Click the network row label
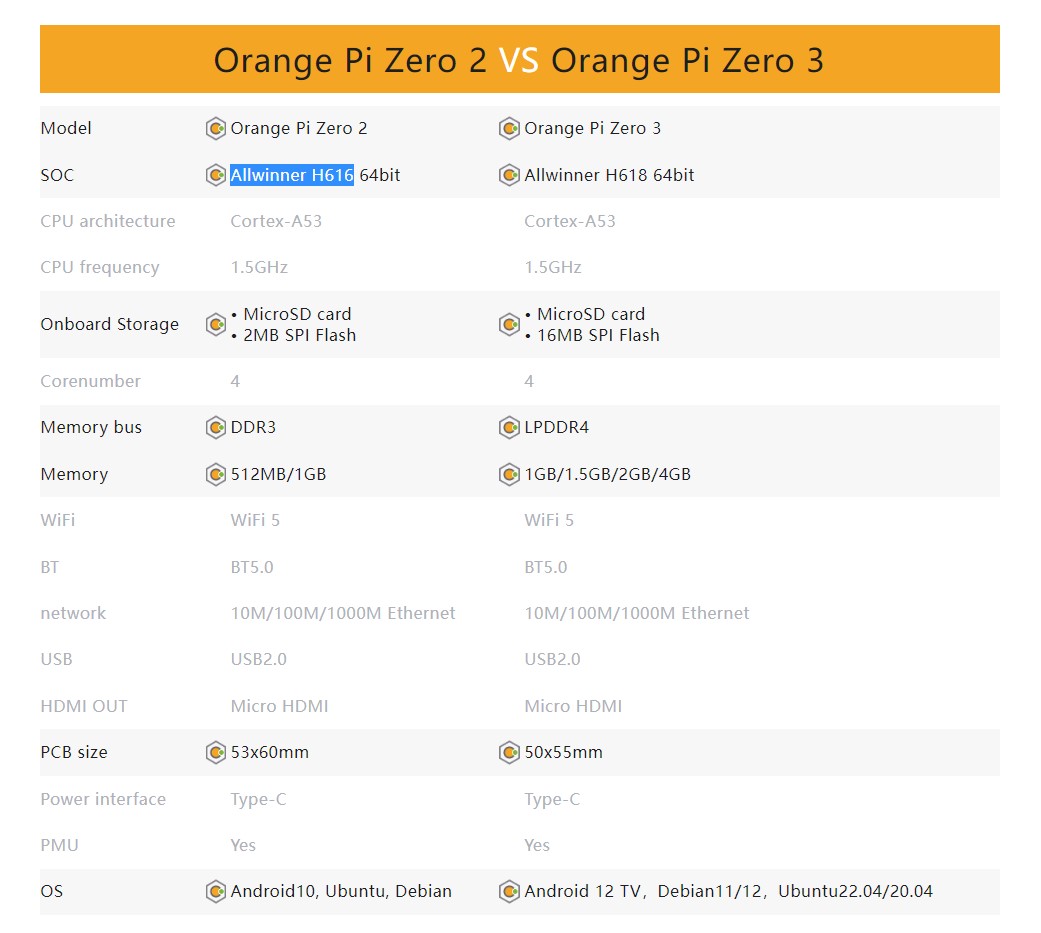Viewport: 1041px width, 933px height. pyautogui.click(x=73, y=613)
